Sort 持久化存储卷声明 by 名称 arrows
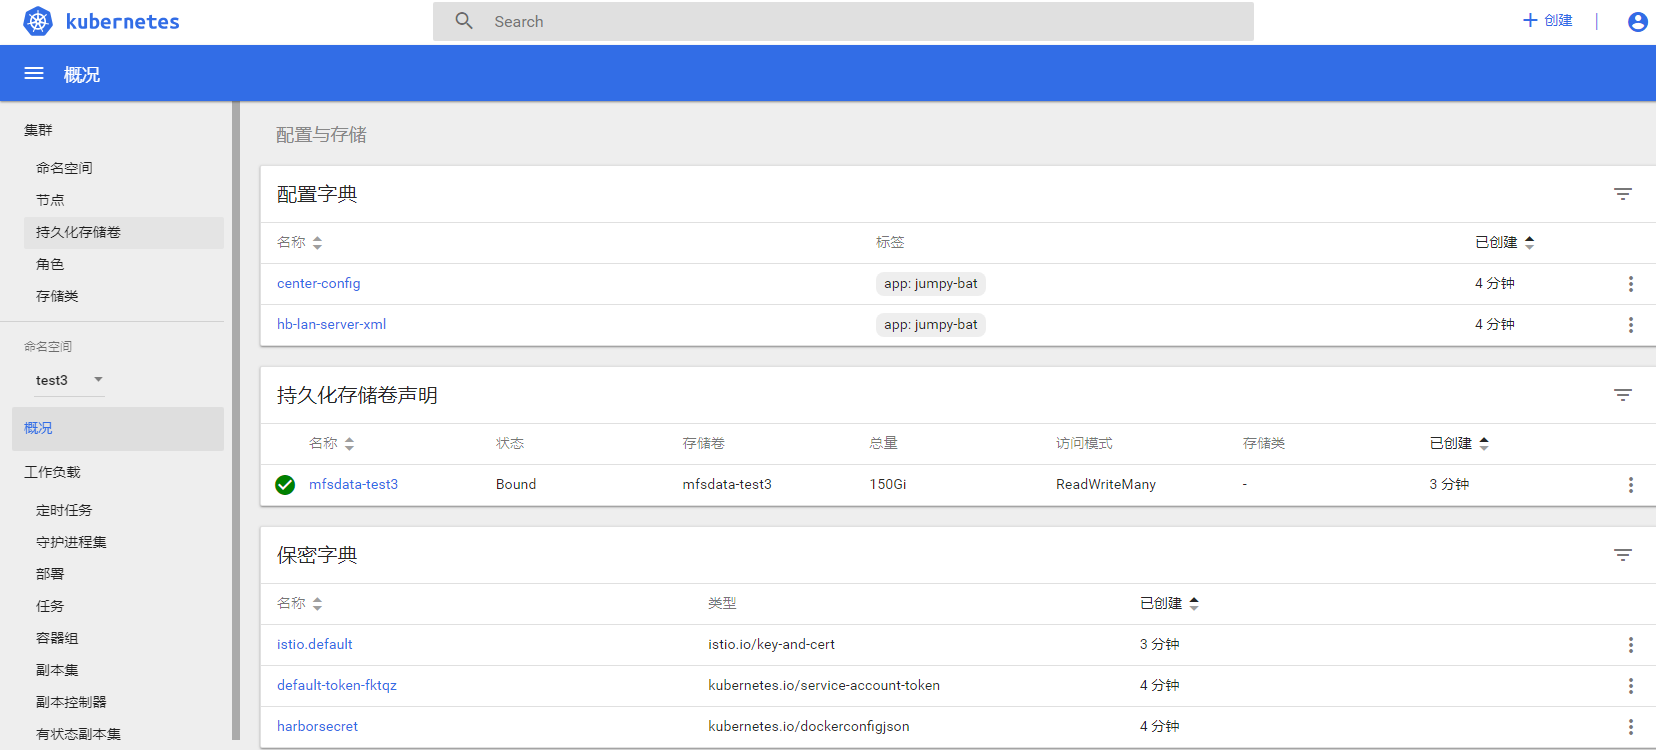Screen dimensions: 1656x750 (x=349, y=444)
